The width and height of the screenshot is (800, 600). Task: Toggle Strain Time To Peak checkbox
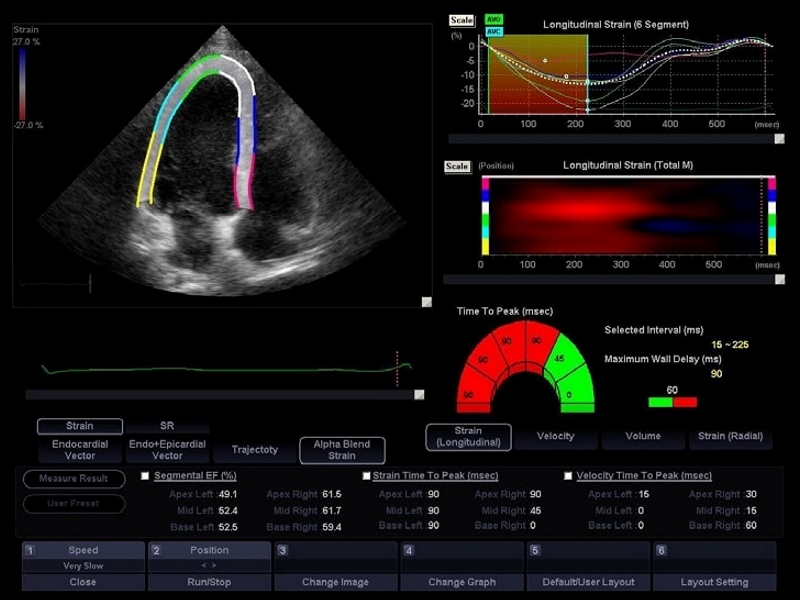tap(366, 476)
